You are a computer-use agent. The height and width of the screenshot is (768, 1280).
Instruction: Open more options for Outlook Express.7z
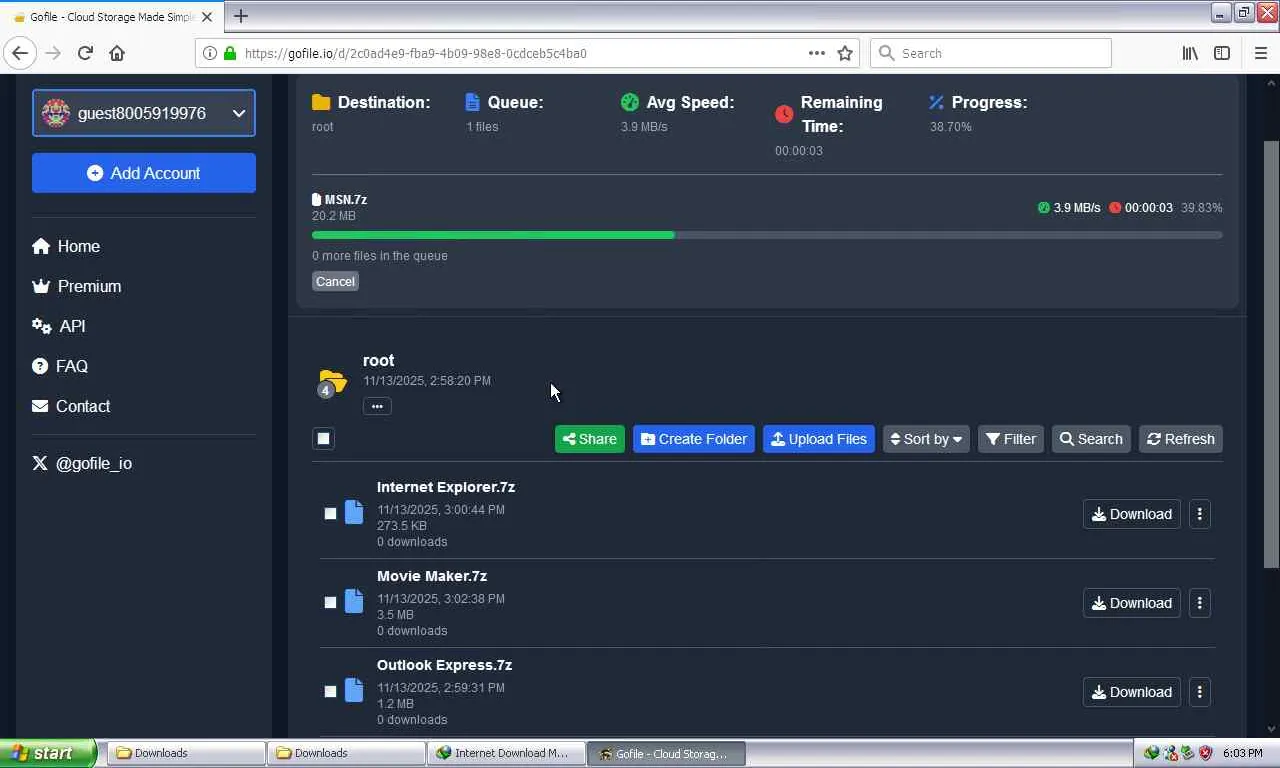point(1199,692)
